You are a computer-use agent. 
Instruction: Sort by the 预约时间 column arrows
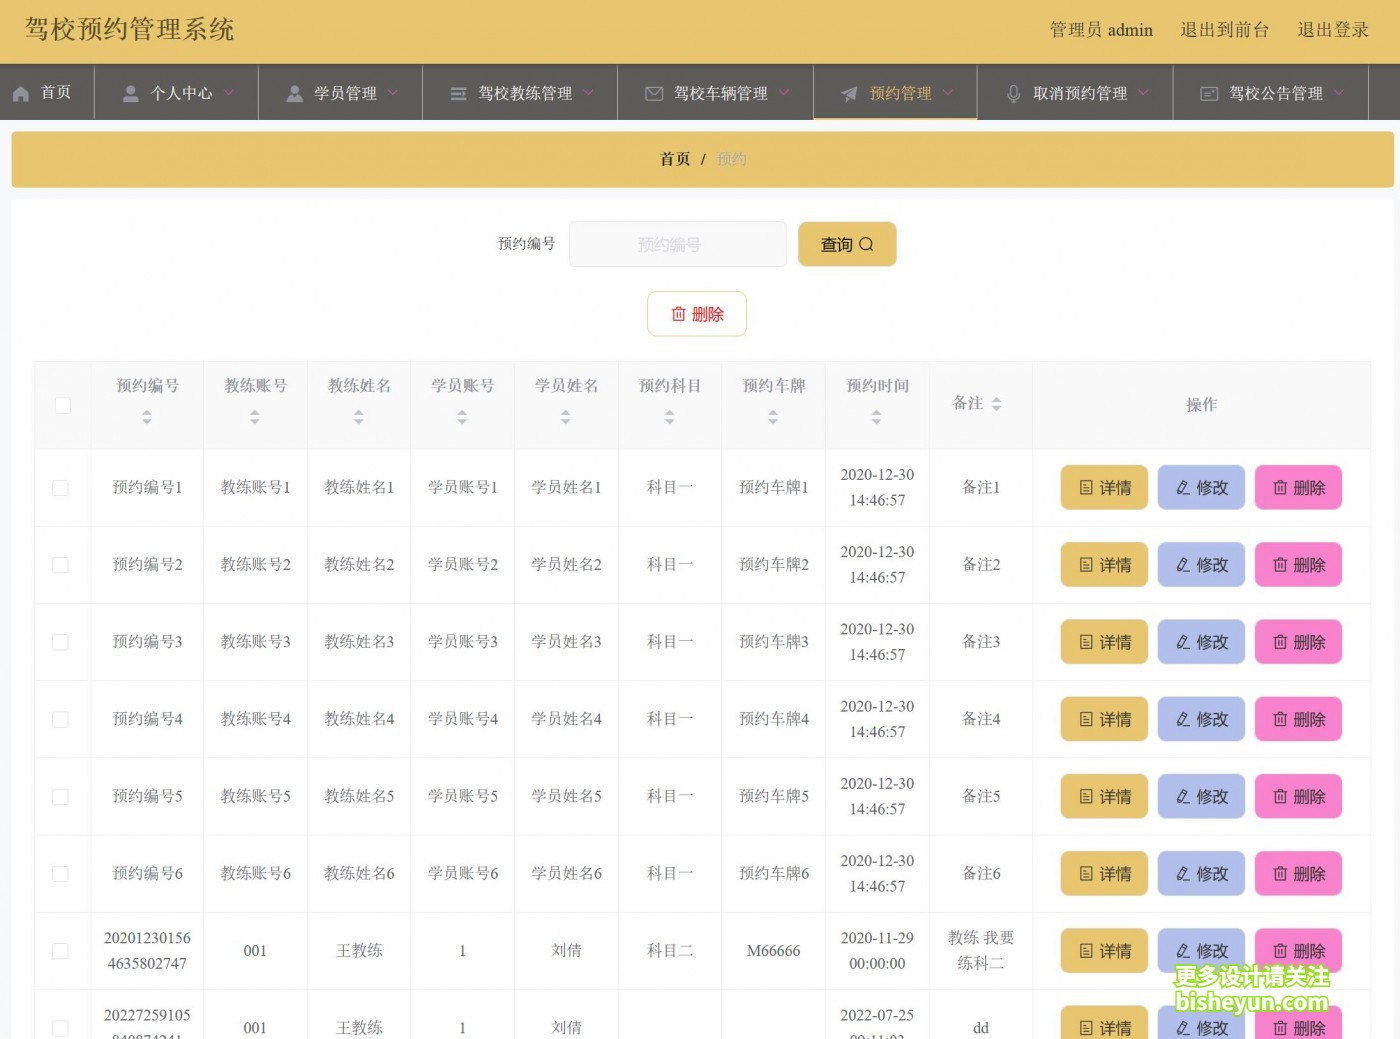(x=876, y=417)
